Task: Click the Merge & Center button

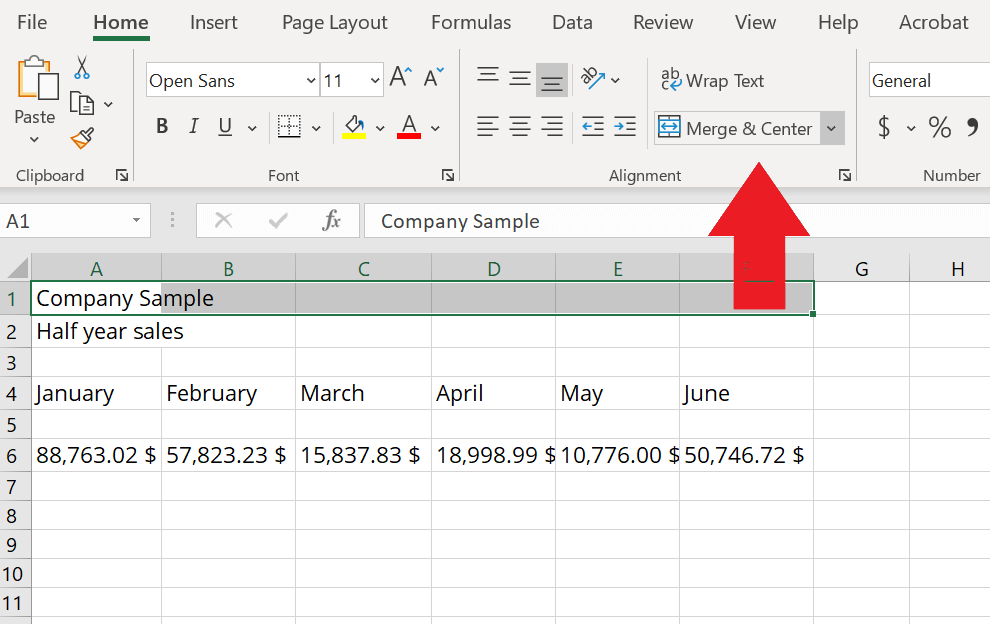Action: (737, 128)
